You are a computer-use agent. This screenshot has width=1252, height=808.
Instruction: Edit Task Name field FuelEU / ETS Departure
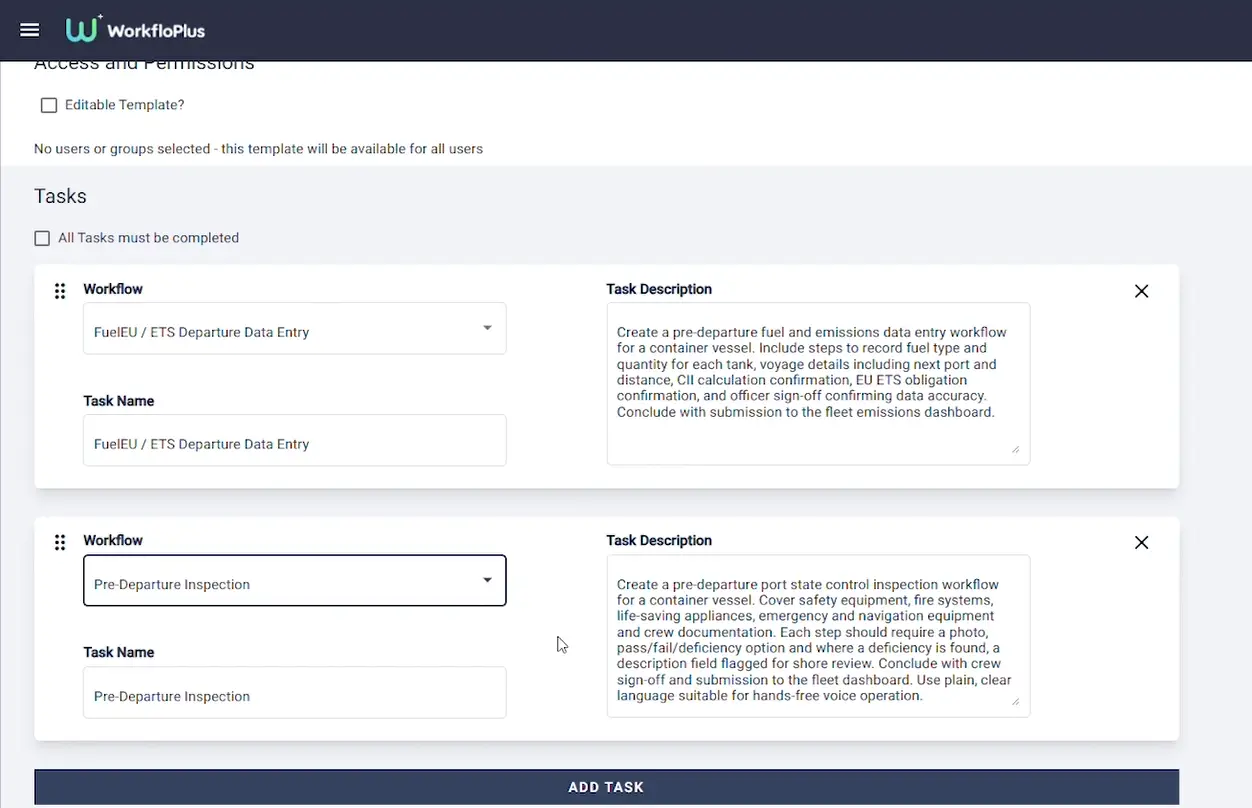click(295, 440)
